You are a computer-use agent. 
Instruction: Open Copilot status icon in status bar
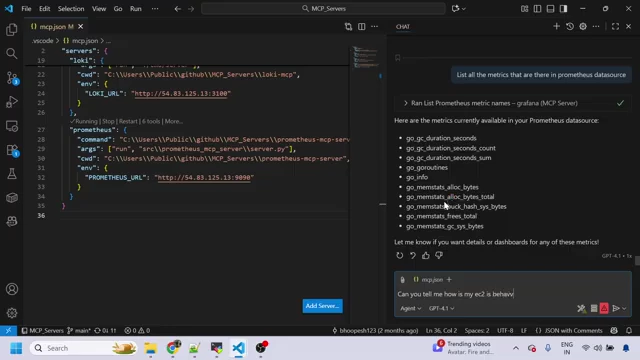click(614, 331)
